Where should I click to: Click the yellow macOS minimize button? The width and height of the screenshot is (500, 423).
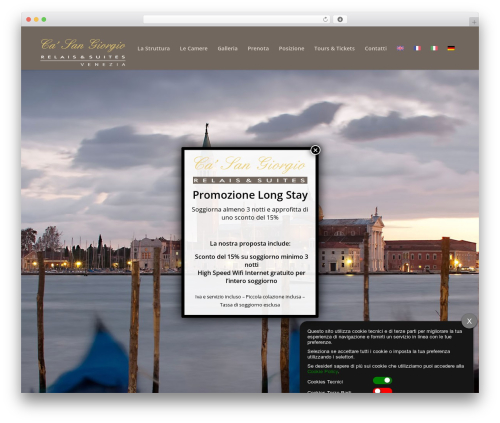[x=36, y=20]
